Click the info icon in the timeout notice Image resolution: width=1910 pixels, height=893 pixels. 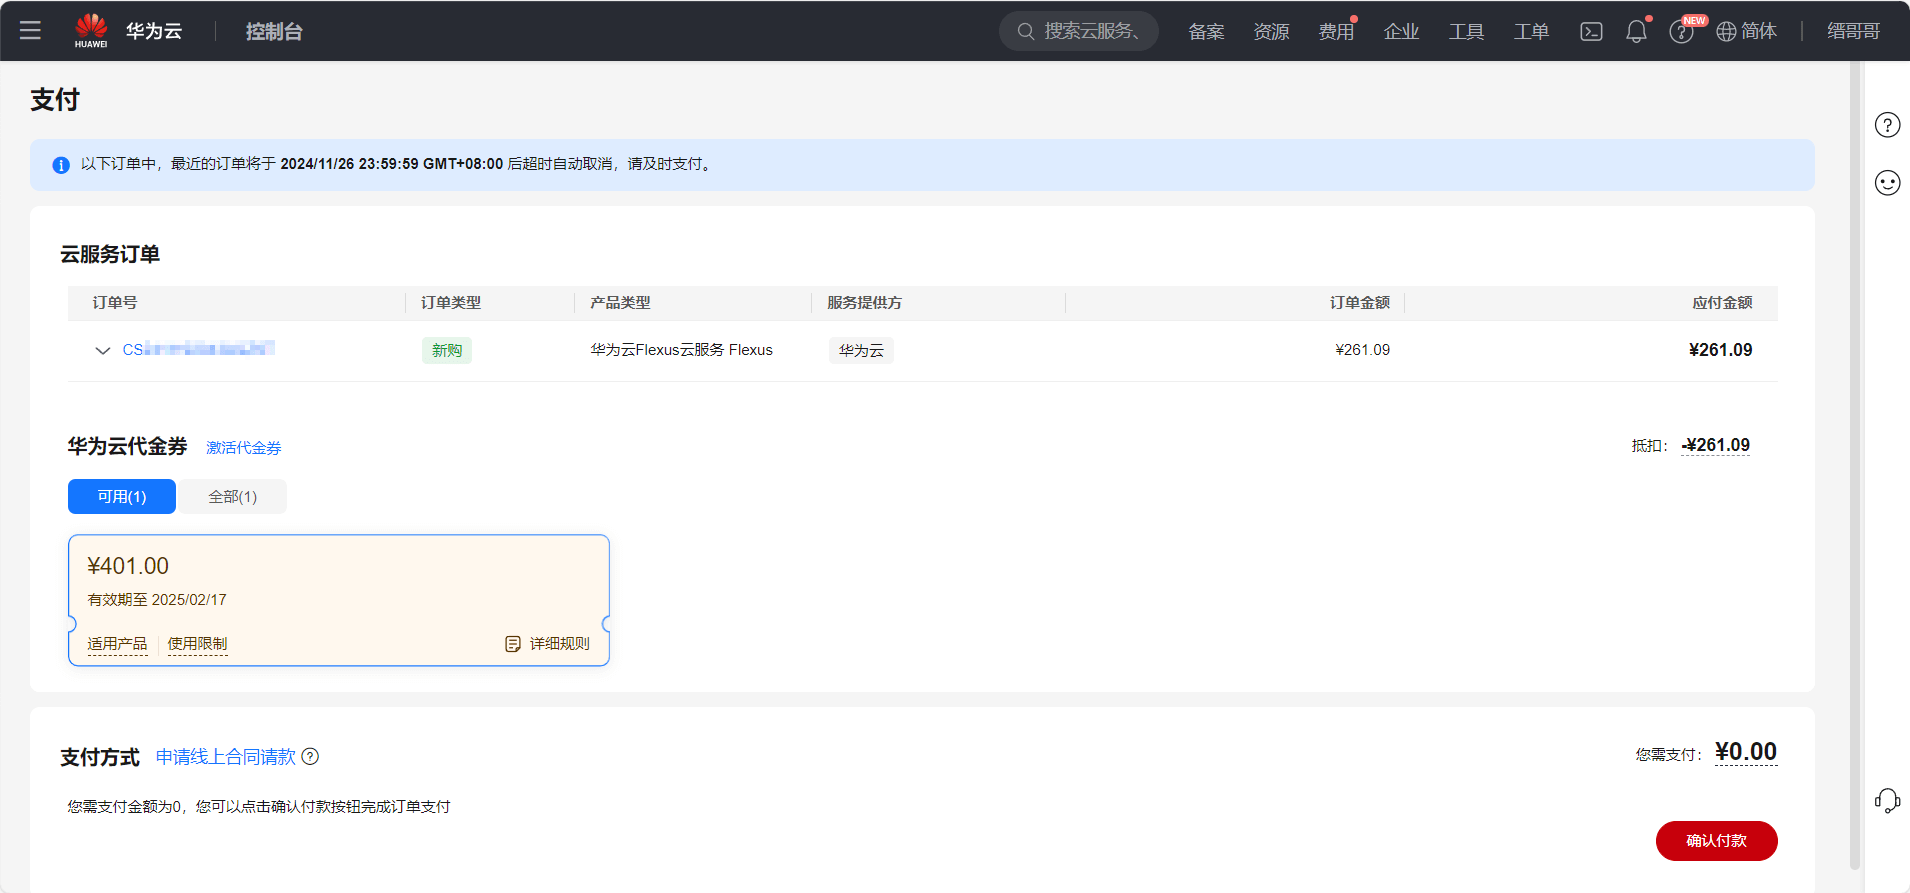point(61,165)
